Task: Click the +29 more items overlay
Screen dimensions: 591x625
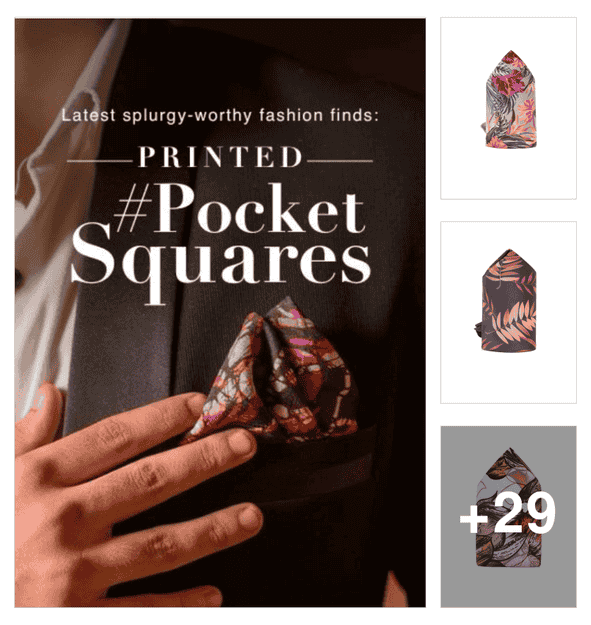Action: 508,516
